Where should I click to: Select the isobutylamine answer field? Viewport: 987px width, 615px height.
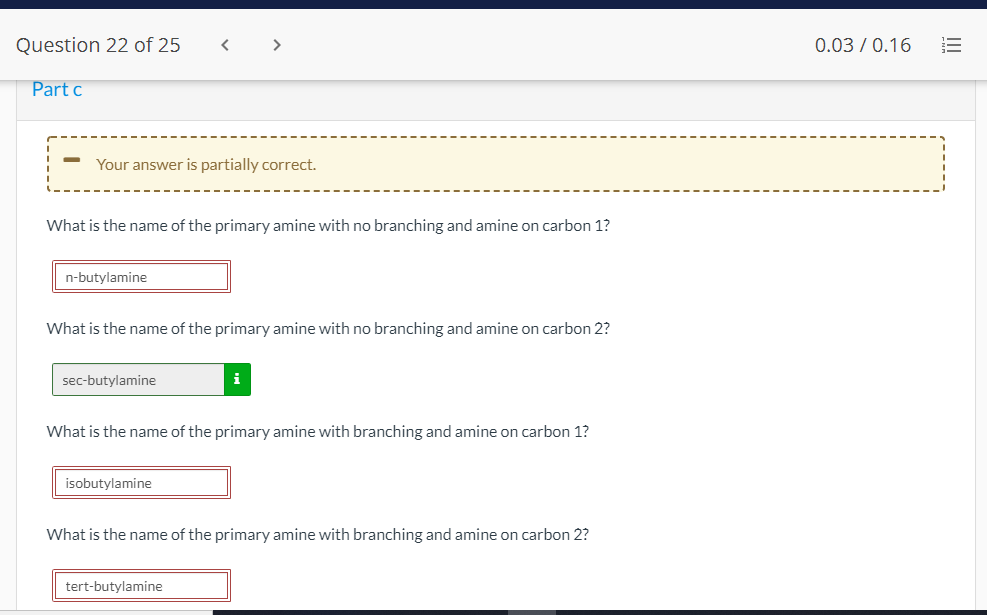pos(140,482)
